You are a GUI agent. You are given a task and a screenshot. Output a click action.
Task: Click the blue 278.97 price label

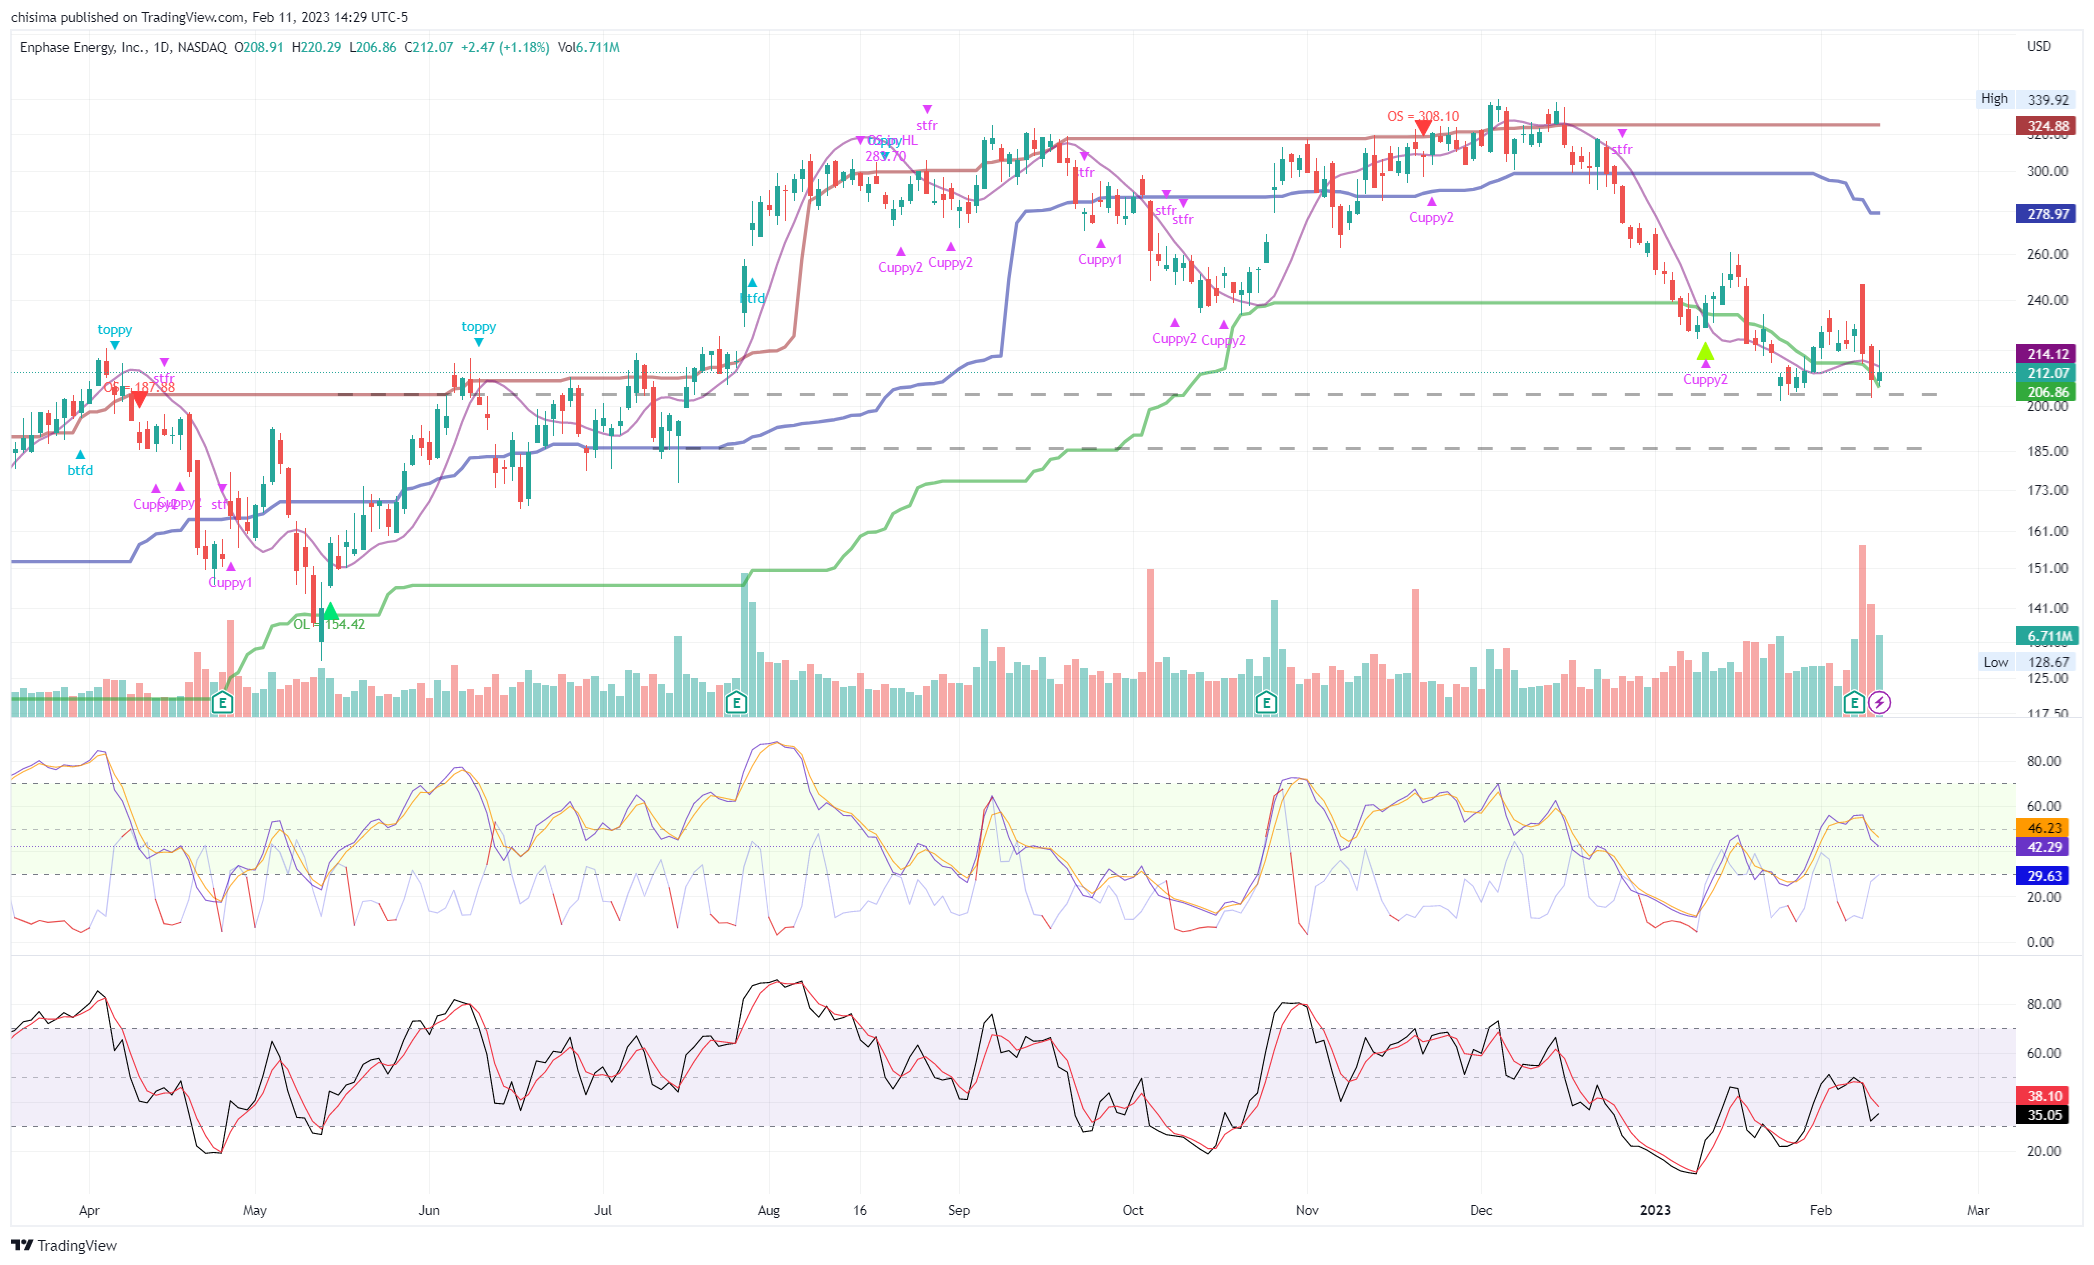click(x=2046, y=214)
